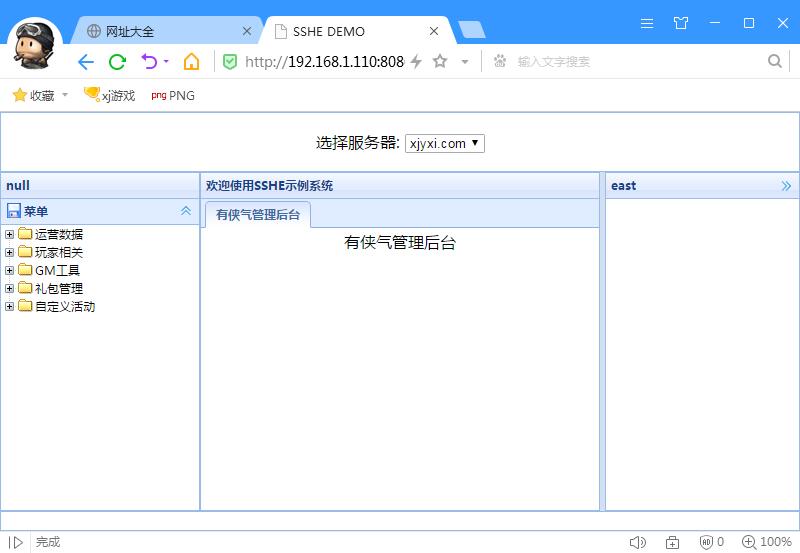Click the browser back arrow button

[85, 62]
